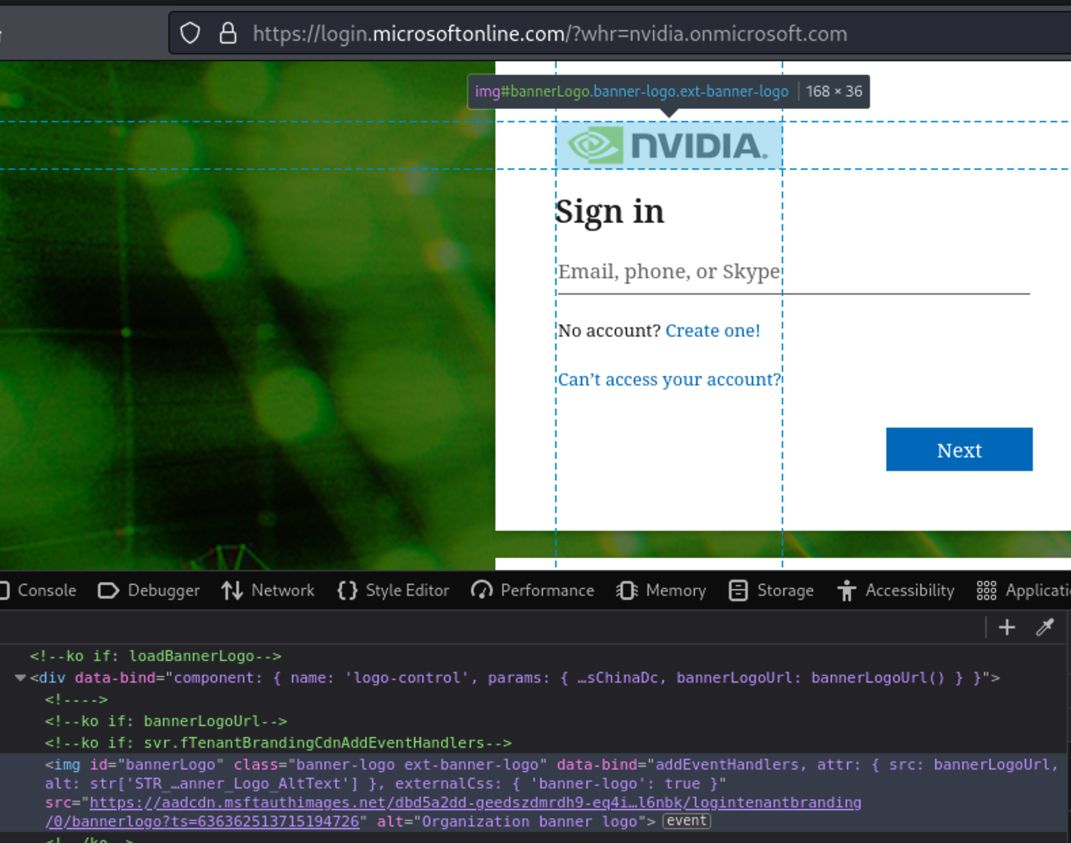Image resolution: width=1071 pixels, height=843 pixels.
Task: Click the plus icon to create new node
Action: (x=1007, y=627)
